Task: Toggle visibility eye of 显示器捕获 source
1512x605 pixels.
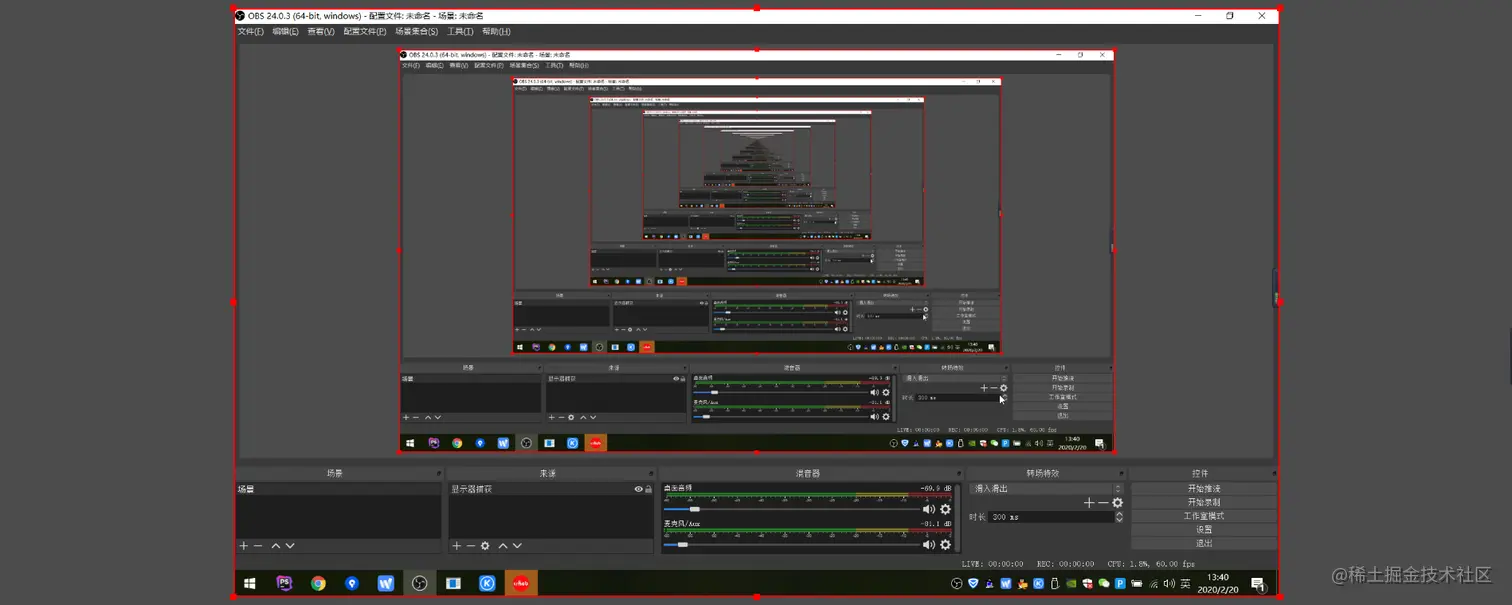Action: pos(639,489)
